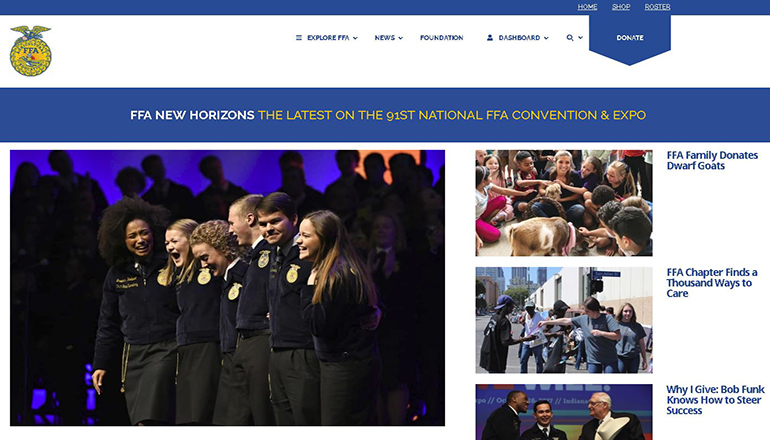This screenshot has width=770, height=440.
Task: Follow the Shop link in top bar
Action: pos(621,7)
